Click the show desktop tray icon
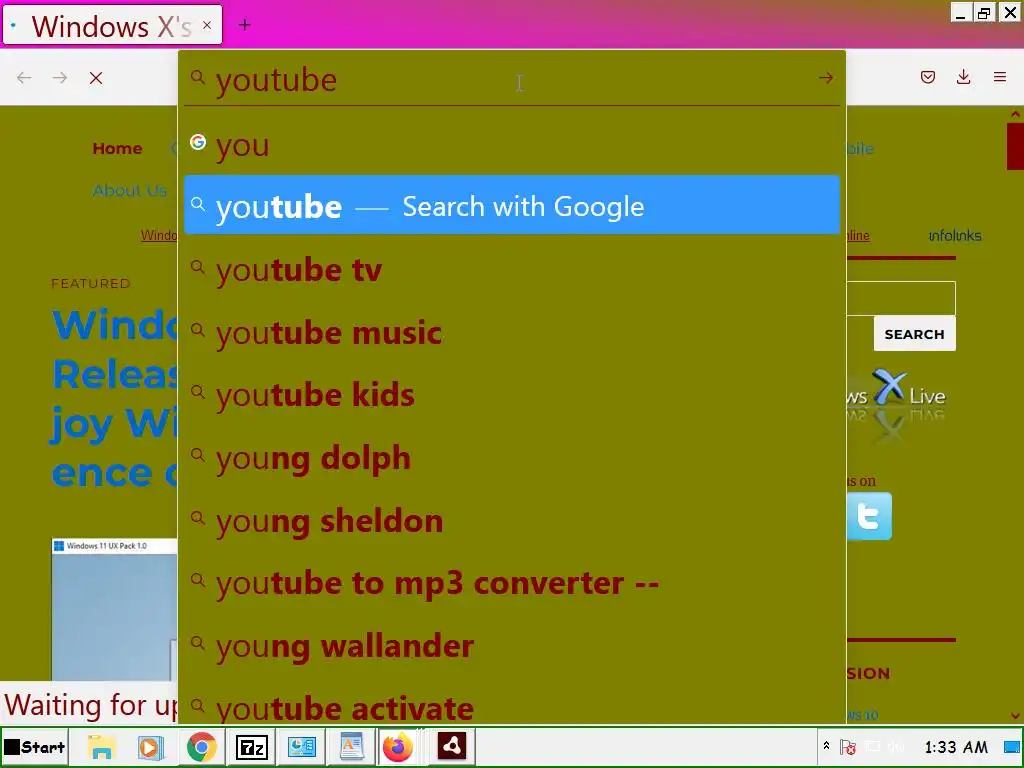The width and height of the screenshot is (1024, 768). [1012, 746]
